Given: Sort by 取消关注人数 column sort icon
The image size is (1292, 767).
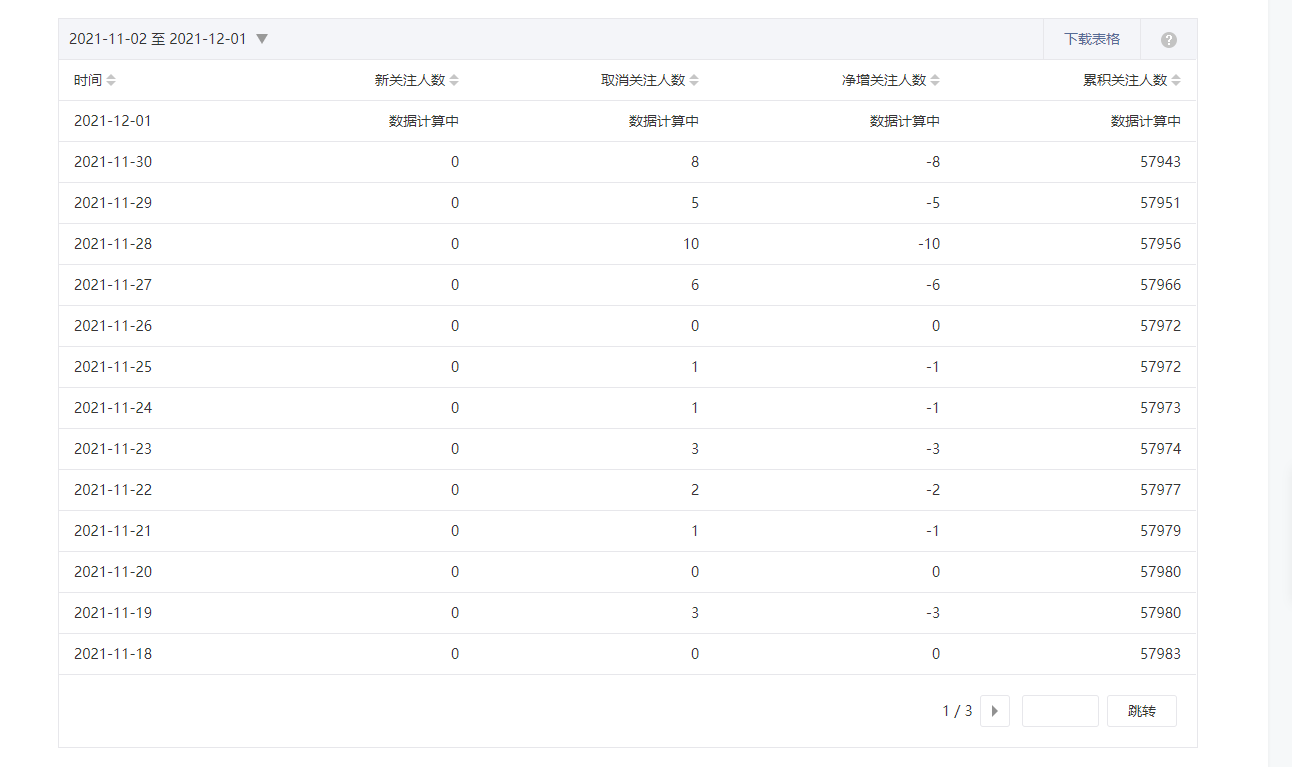Looking at the screenshot, I should (x=694, y=80).
